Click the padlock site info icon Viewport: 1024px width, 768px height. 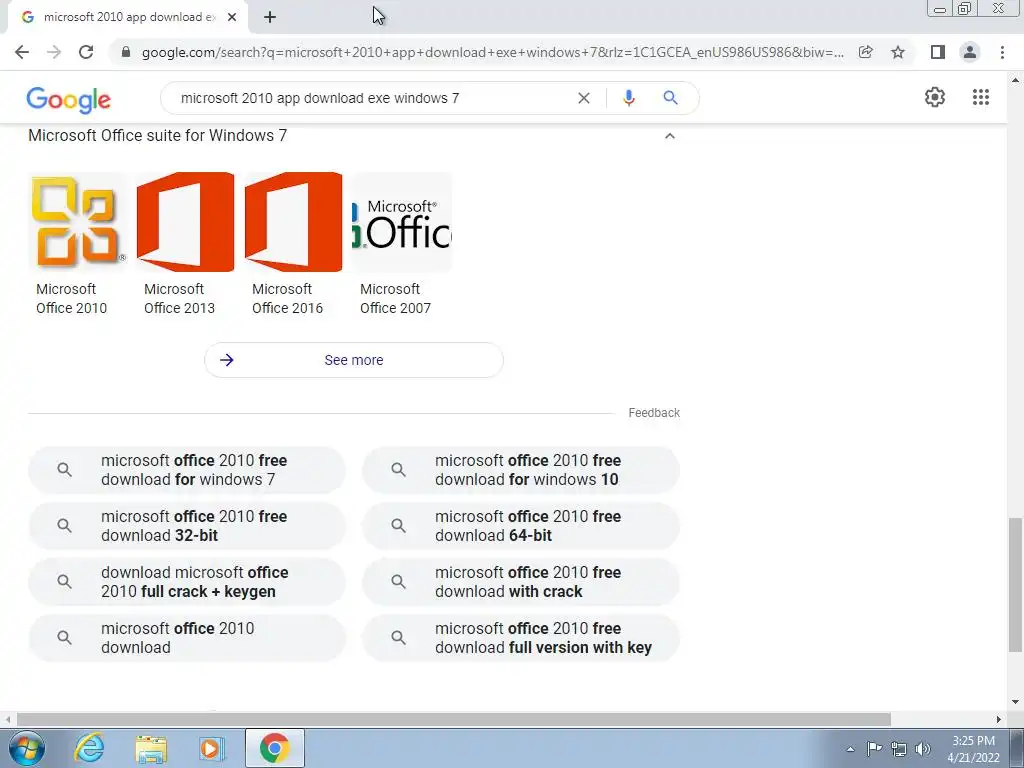tap(126, 52)
